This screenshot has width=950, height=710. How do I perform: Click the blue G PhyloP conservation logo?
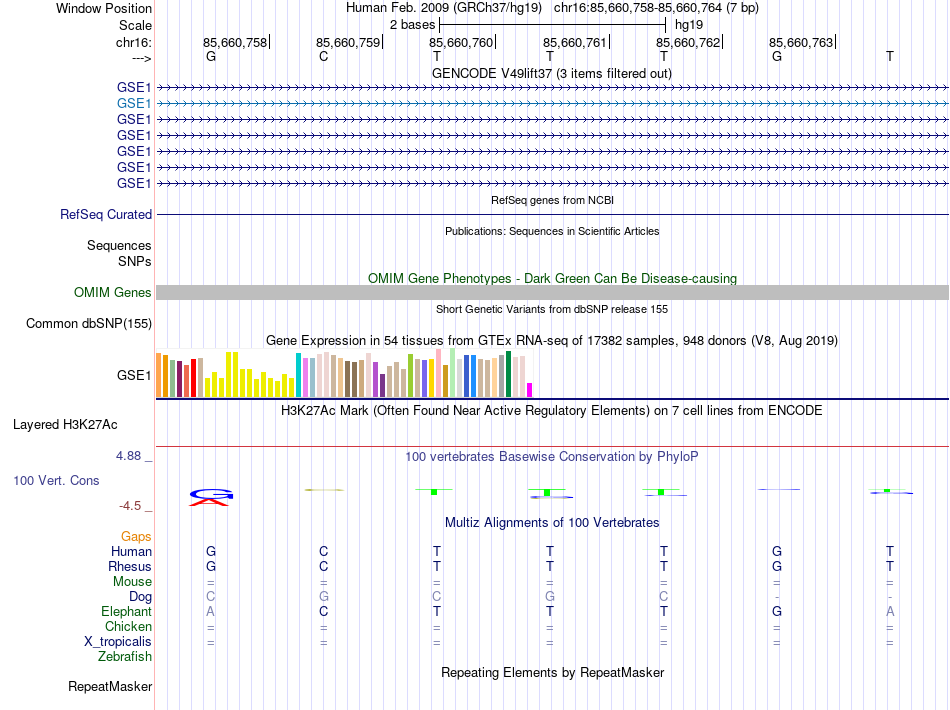[x=211, y=493]
